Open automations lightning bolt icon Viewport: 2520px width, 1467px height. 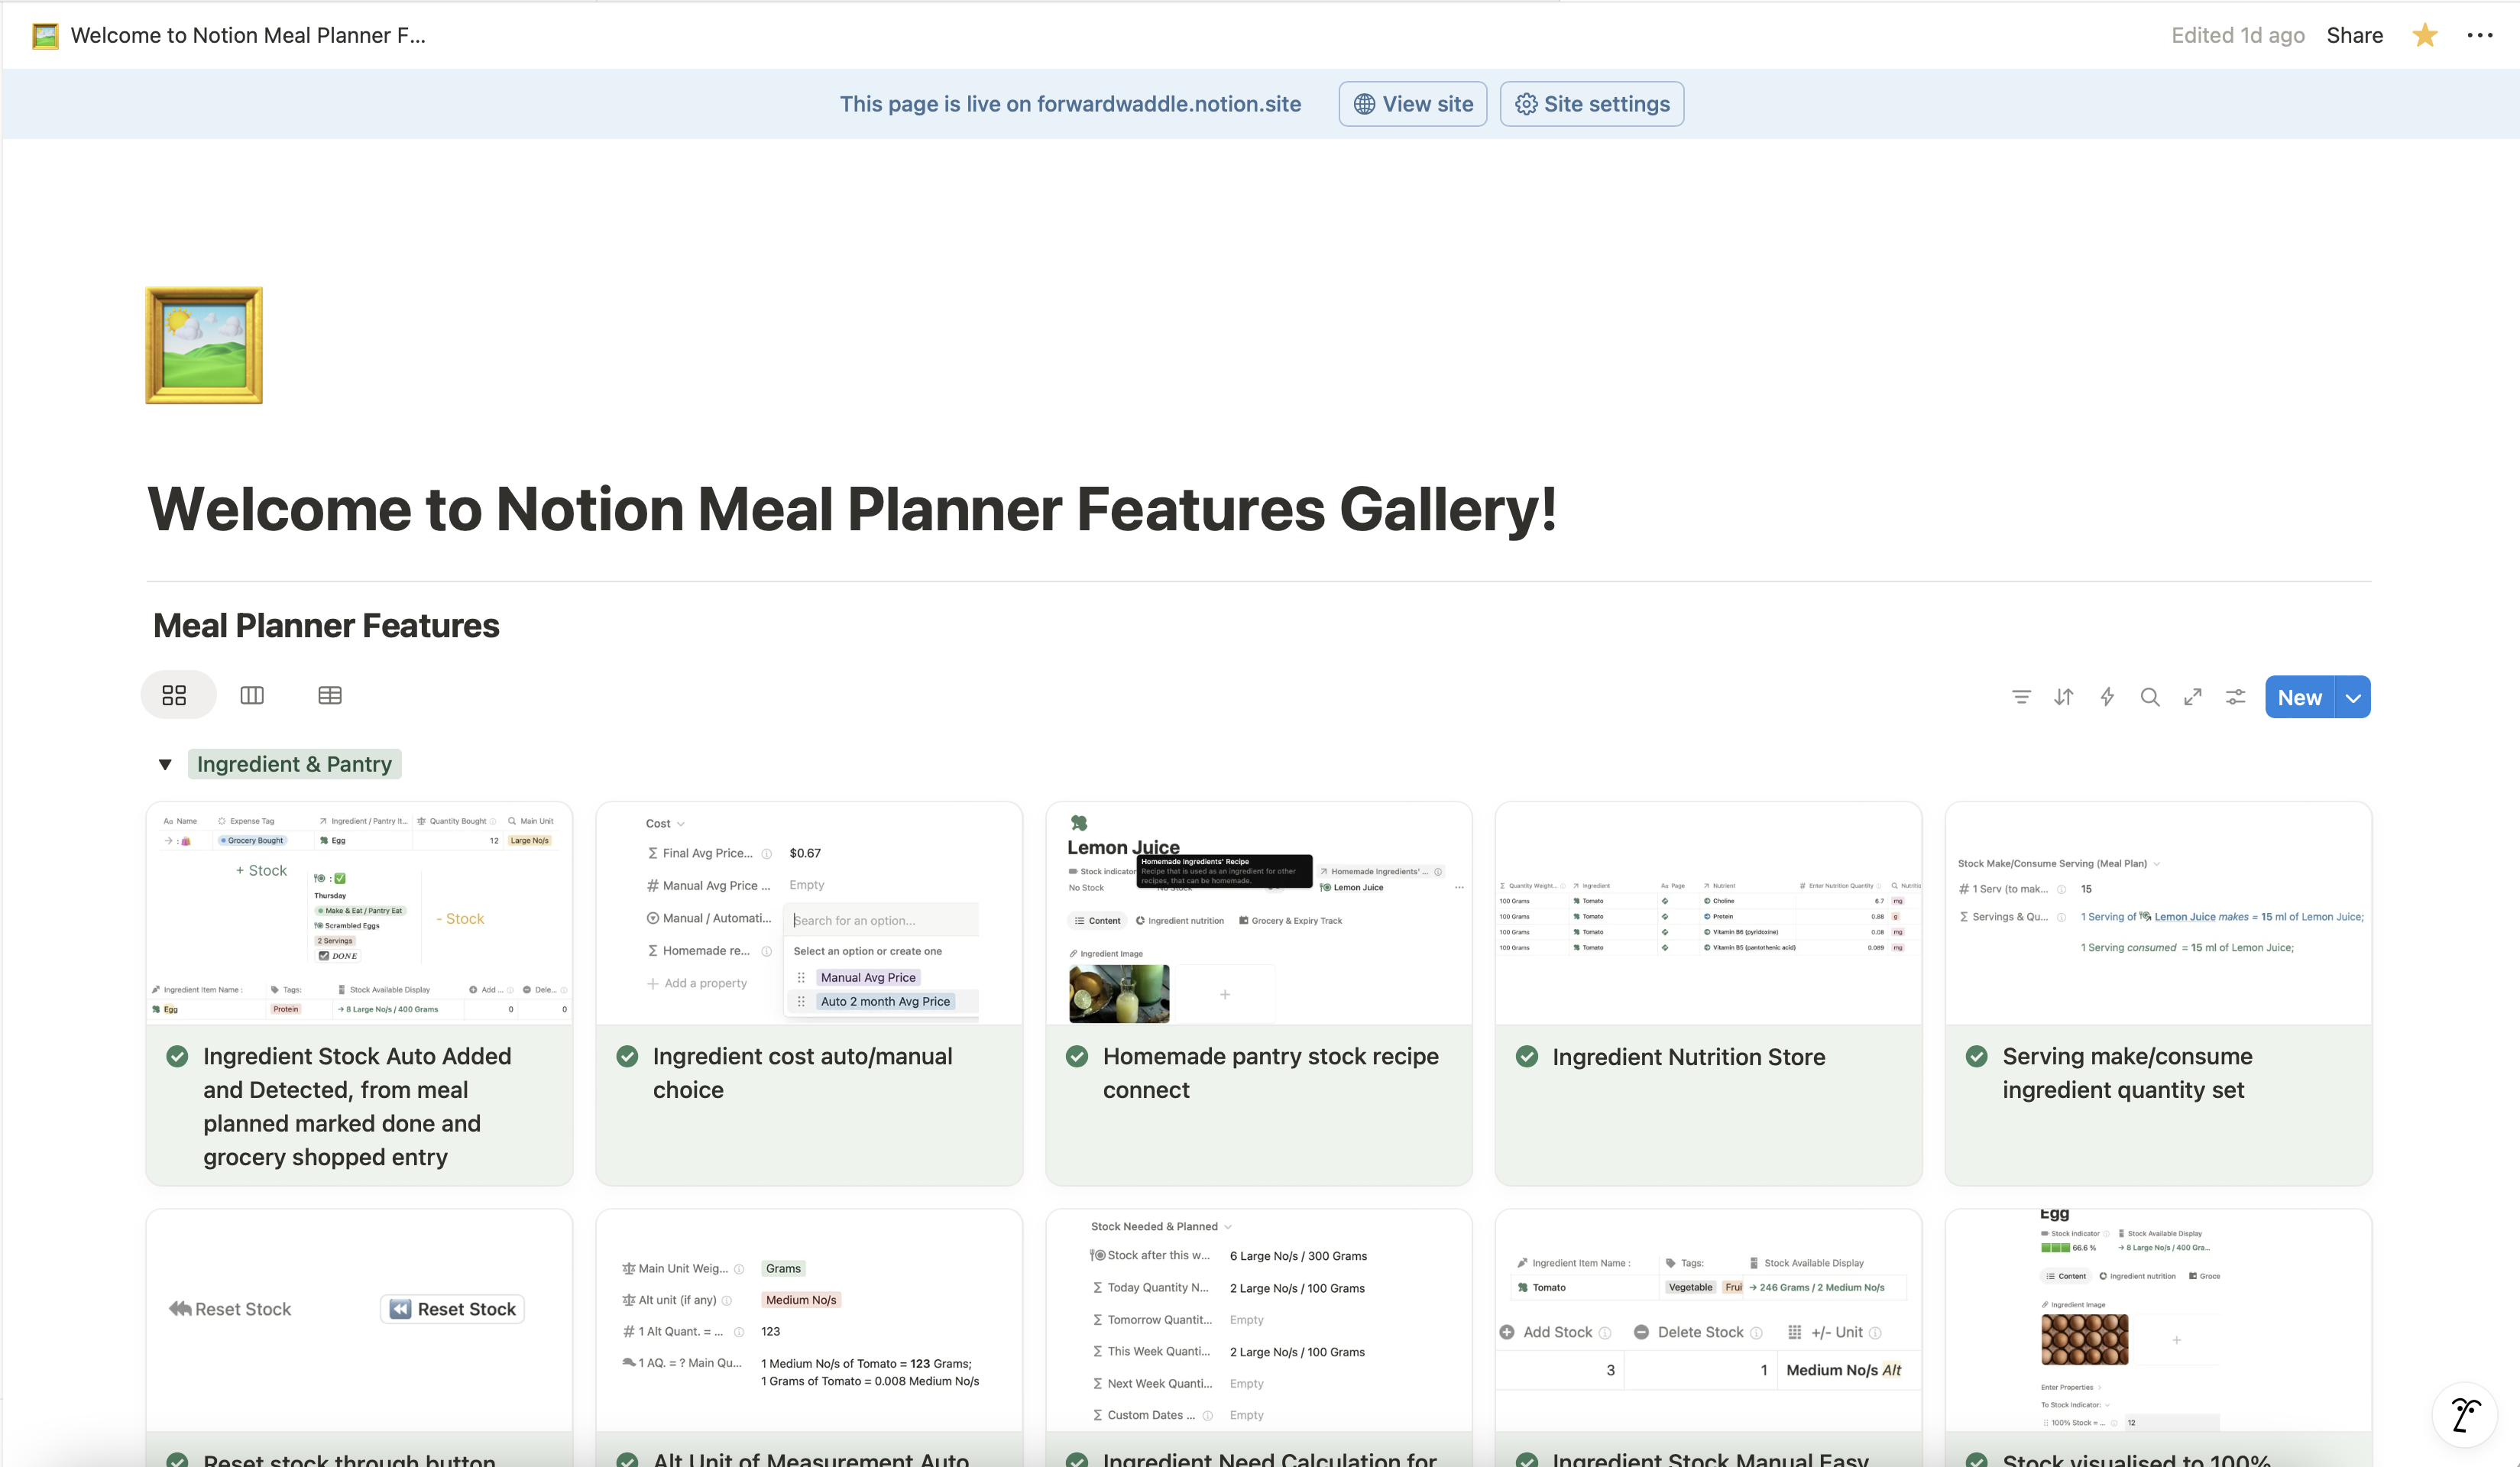[x=2107, y=697]
